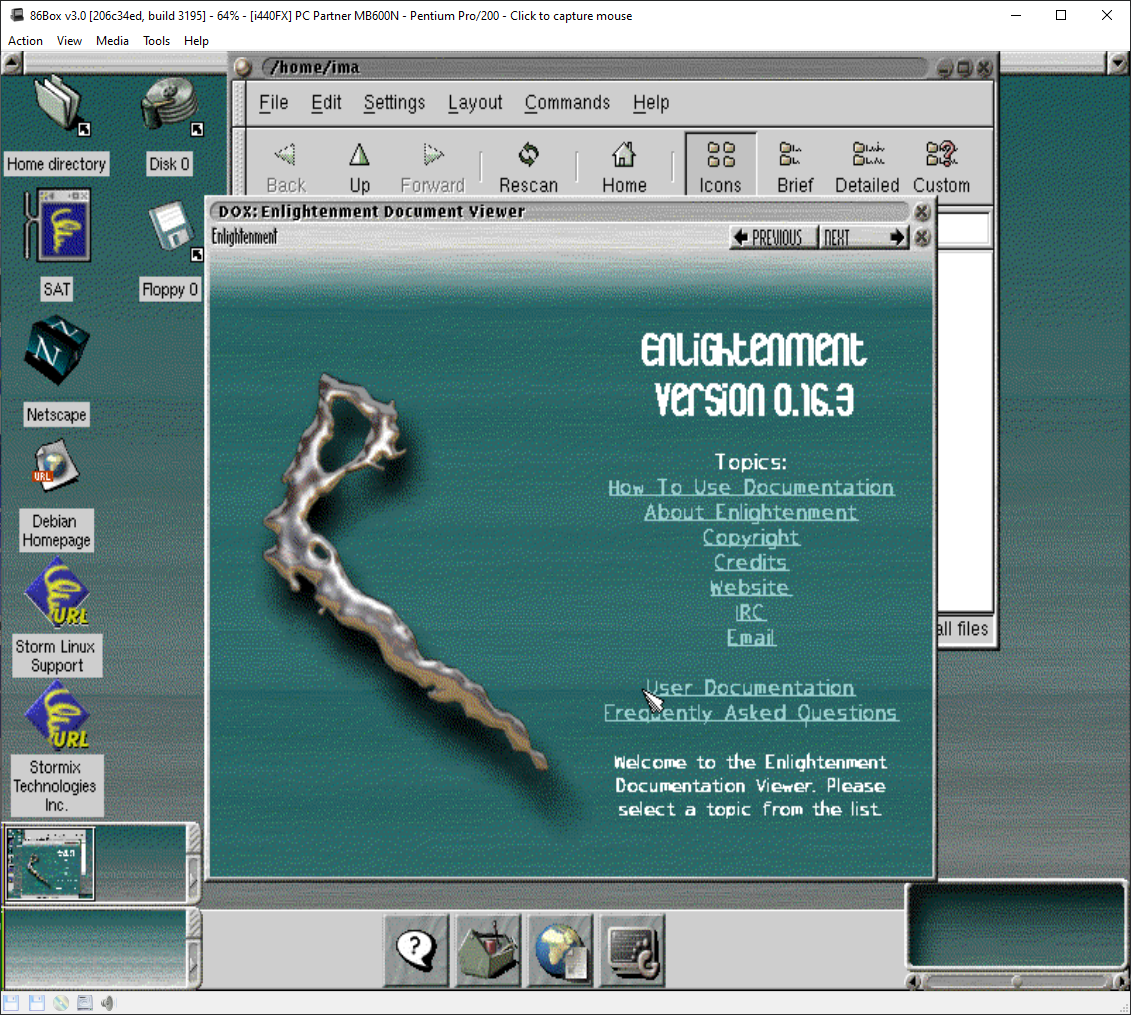
Task: Click the hard disk icon in 86Box status bar
Action: pyautogui.click(x=84, y=1003)
